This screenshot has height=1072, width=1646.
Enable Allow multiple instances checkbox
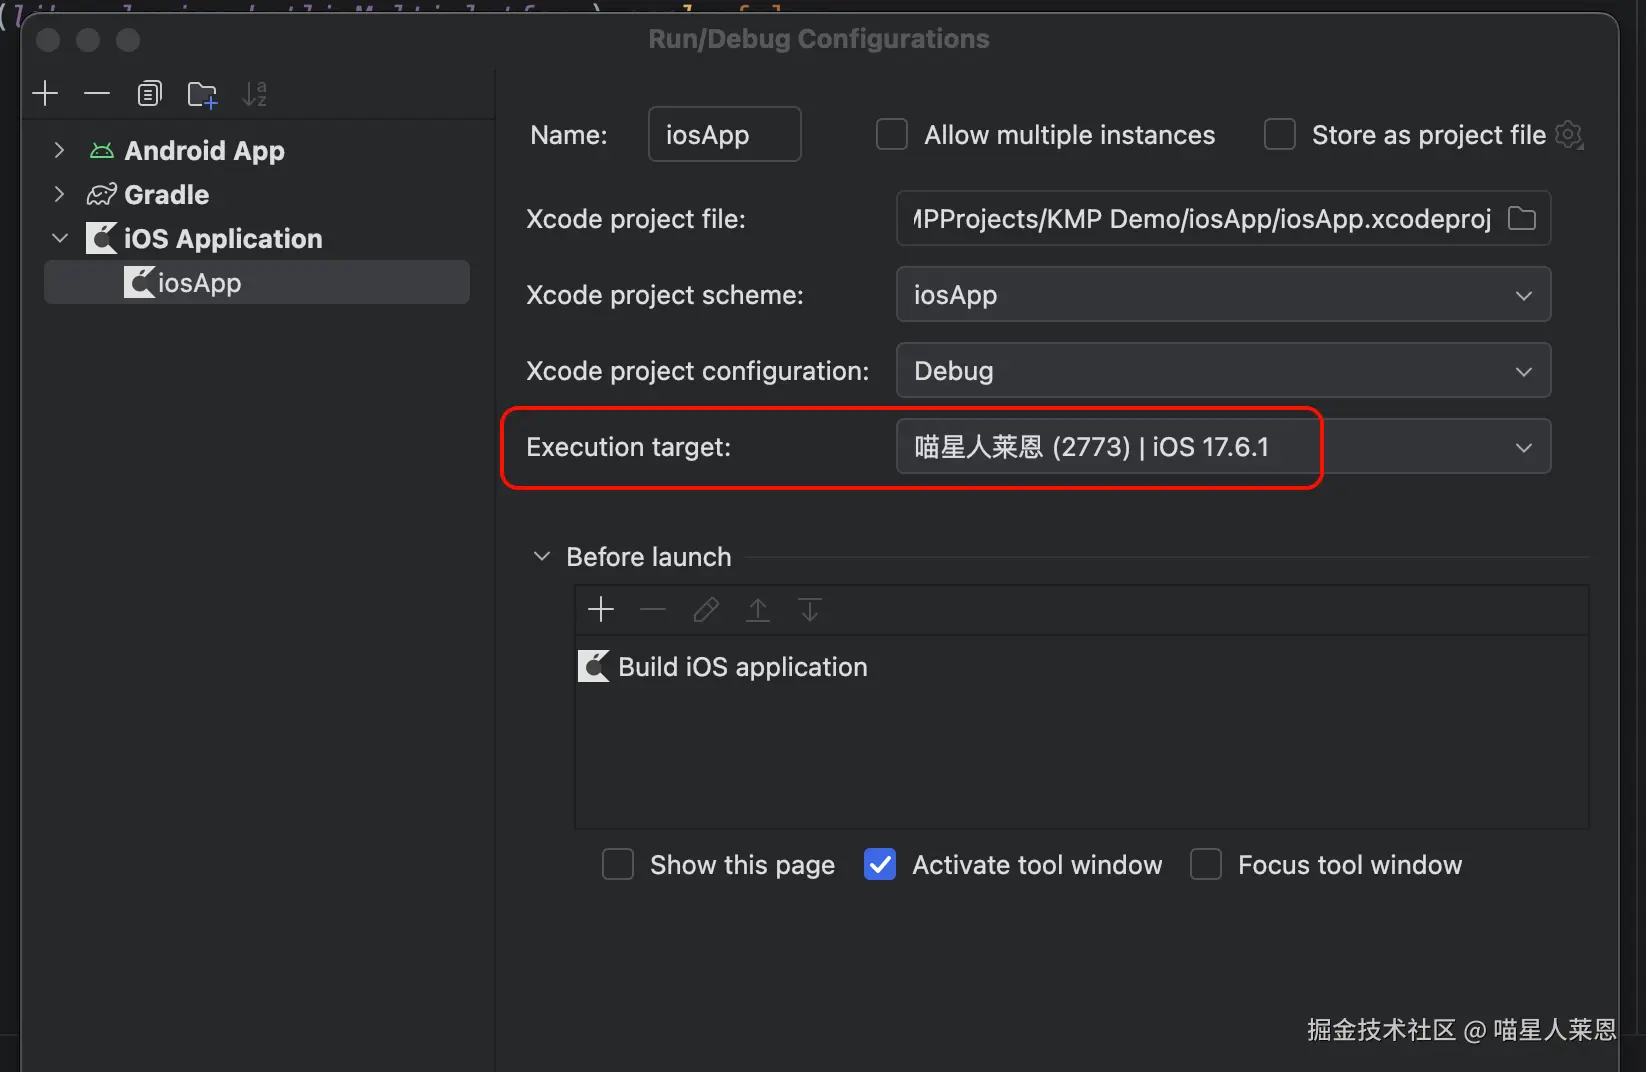(891, 135)
